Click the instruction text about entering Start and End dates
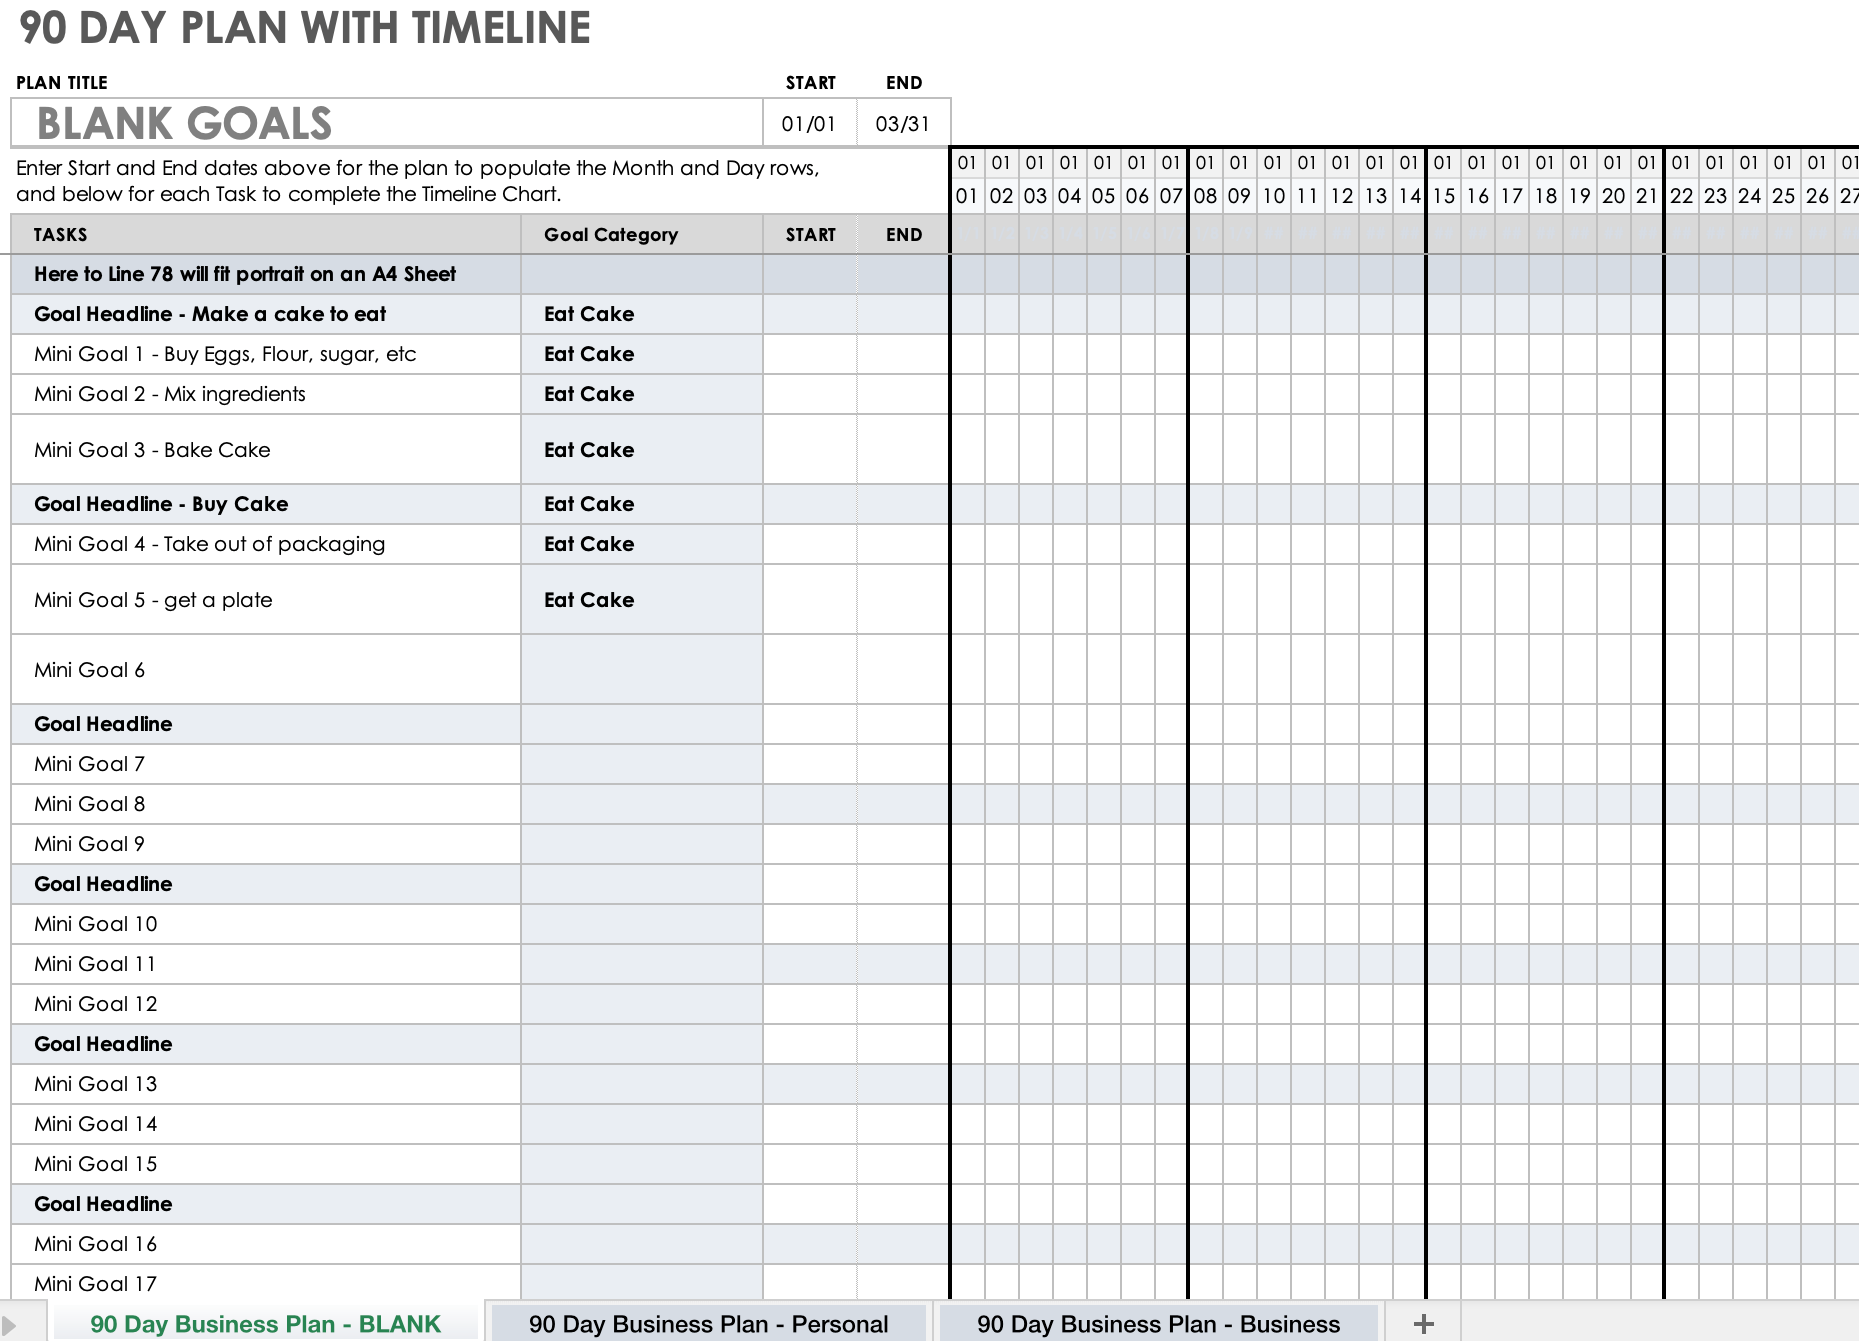Viewport: 1859px width, 1341px height. 420,181
